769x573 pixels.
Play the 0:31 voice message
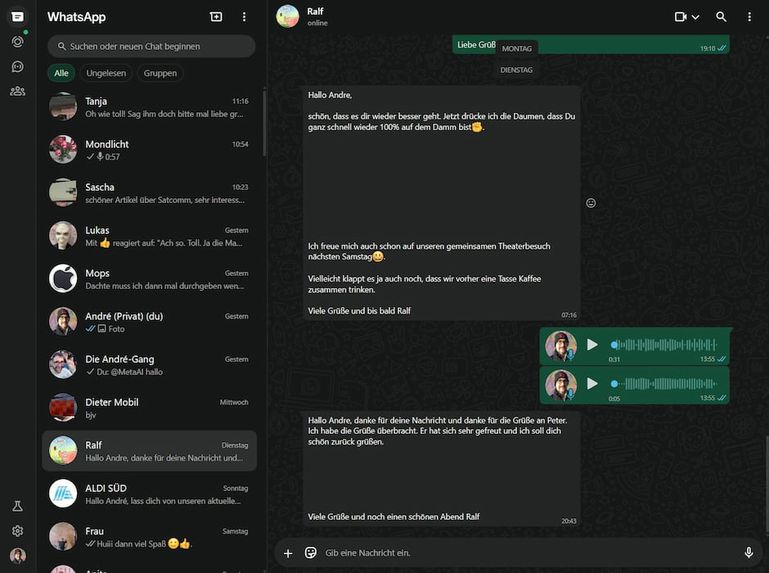click(592, 345)
